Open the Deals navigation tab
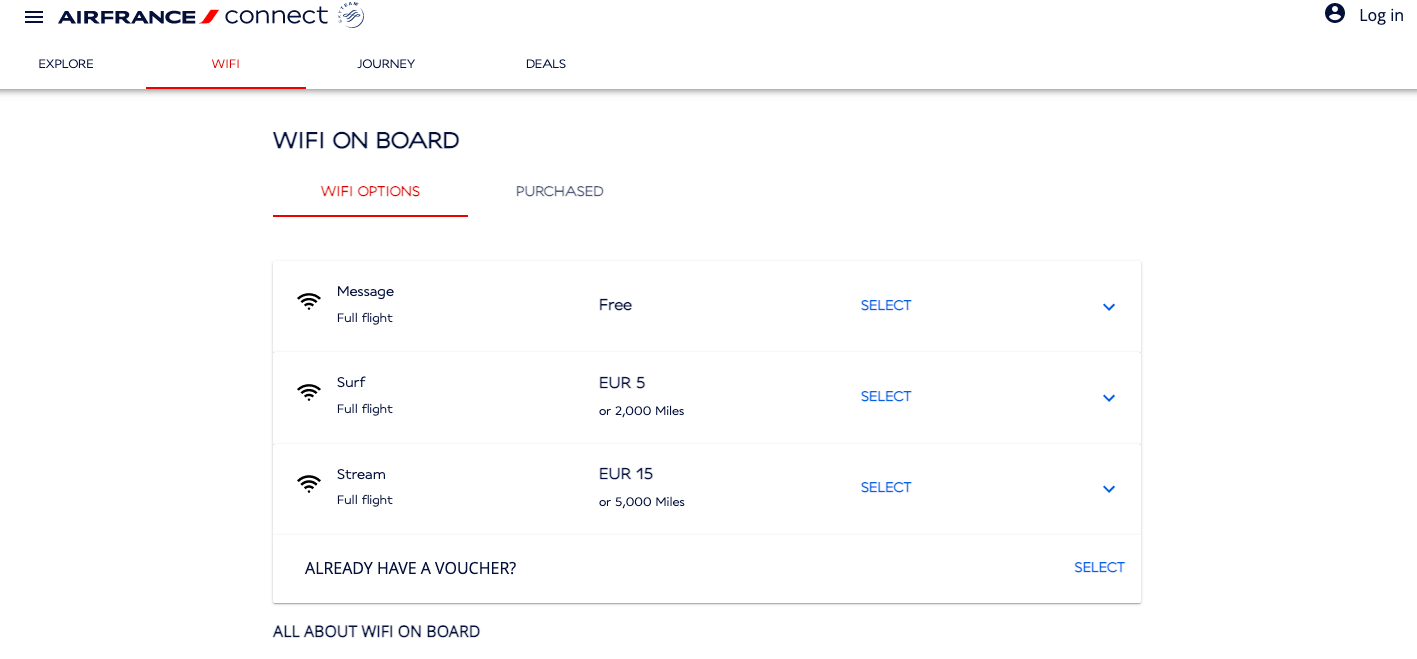The height and width of the screenshot is (659, 1417). click(x=546, y=64)
